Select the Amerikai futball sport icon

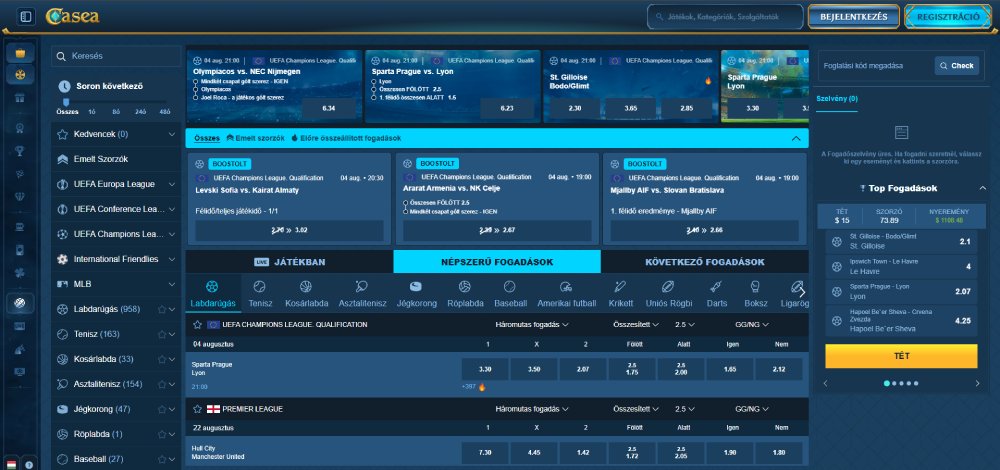click(x=566, y=293)
